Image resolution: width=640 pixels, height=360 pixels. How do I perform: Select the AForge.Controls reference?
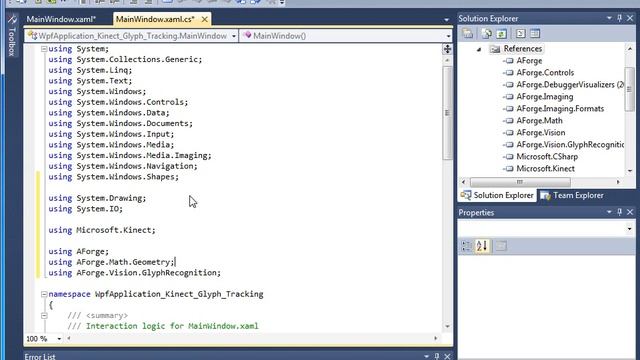545,73
